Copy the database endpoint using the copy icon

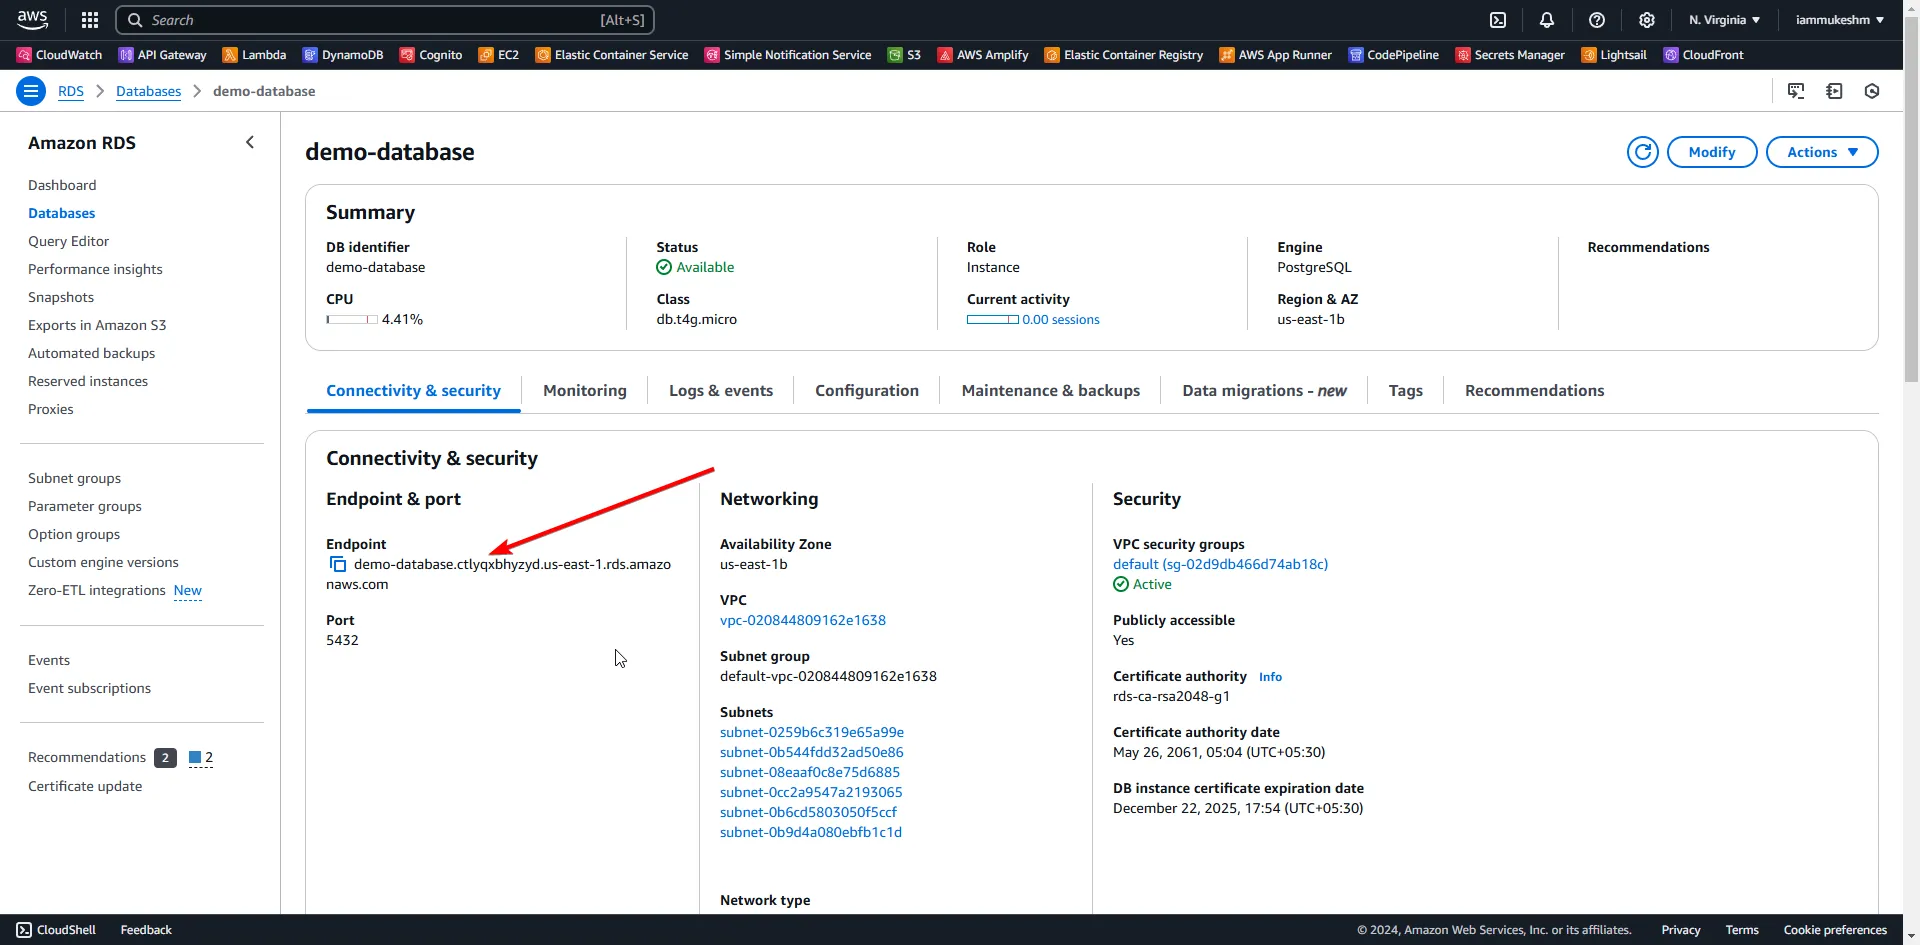[x=337, y=564]
